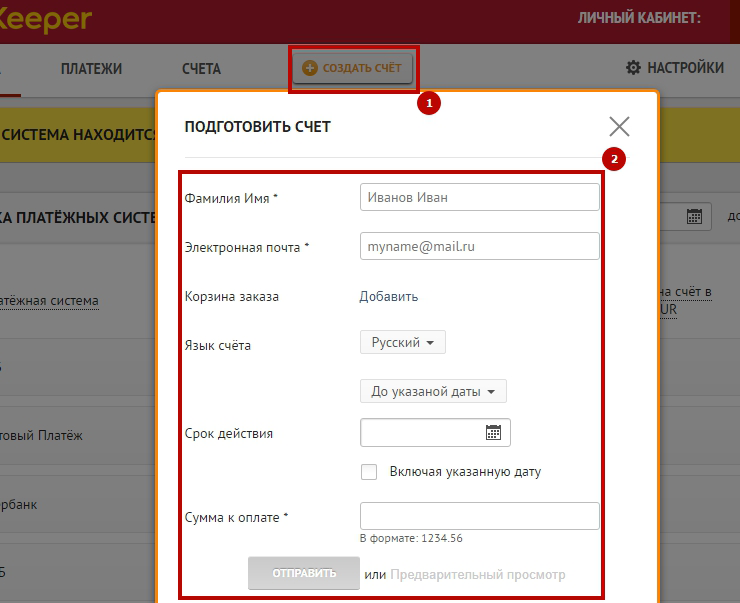Click the plus icon on Создать счёт
Image resolution: width=740 pixels, height=603 pixels.
click(310, 69)
